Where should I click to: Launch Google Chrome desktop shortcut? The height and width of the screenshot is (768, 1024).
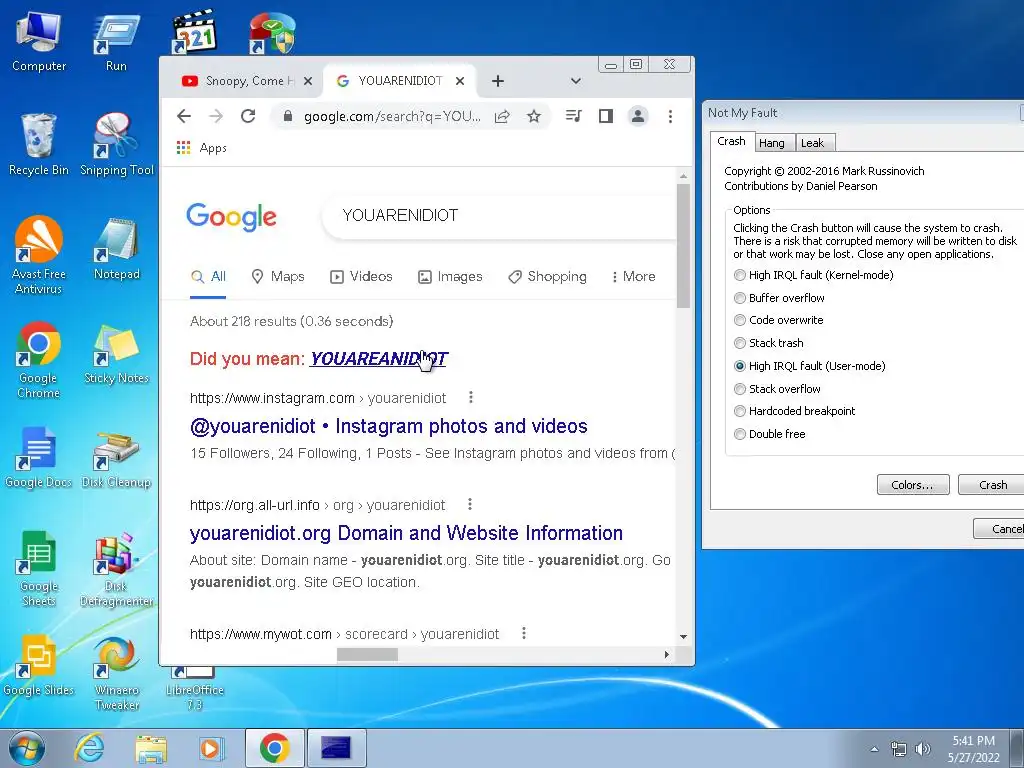39,360
